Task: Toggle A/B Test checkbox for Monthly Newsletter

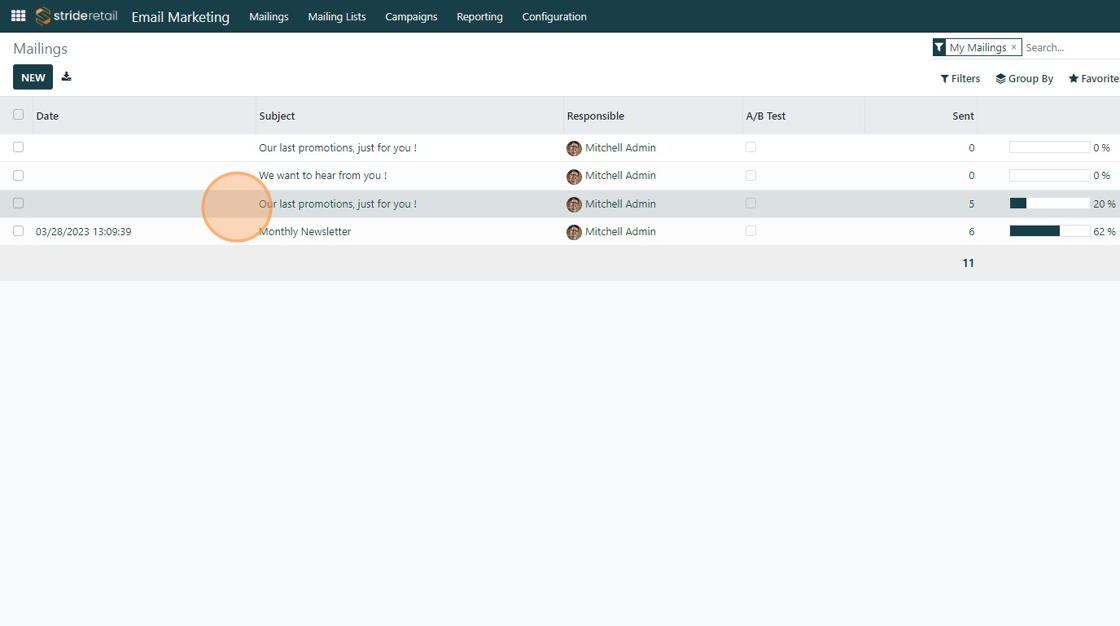Action: (x=751, y=231)
